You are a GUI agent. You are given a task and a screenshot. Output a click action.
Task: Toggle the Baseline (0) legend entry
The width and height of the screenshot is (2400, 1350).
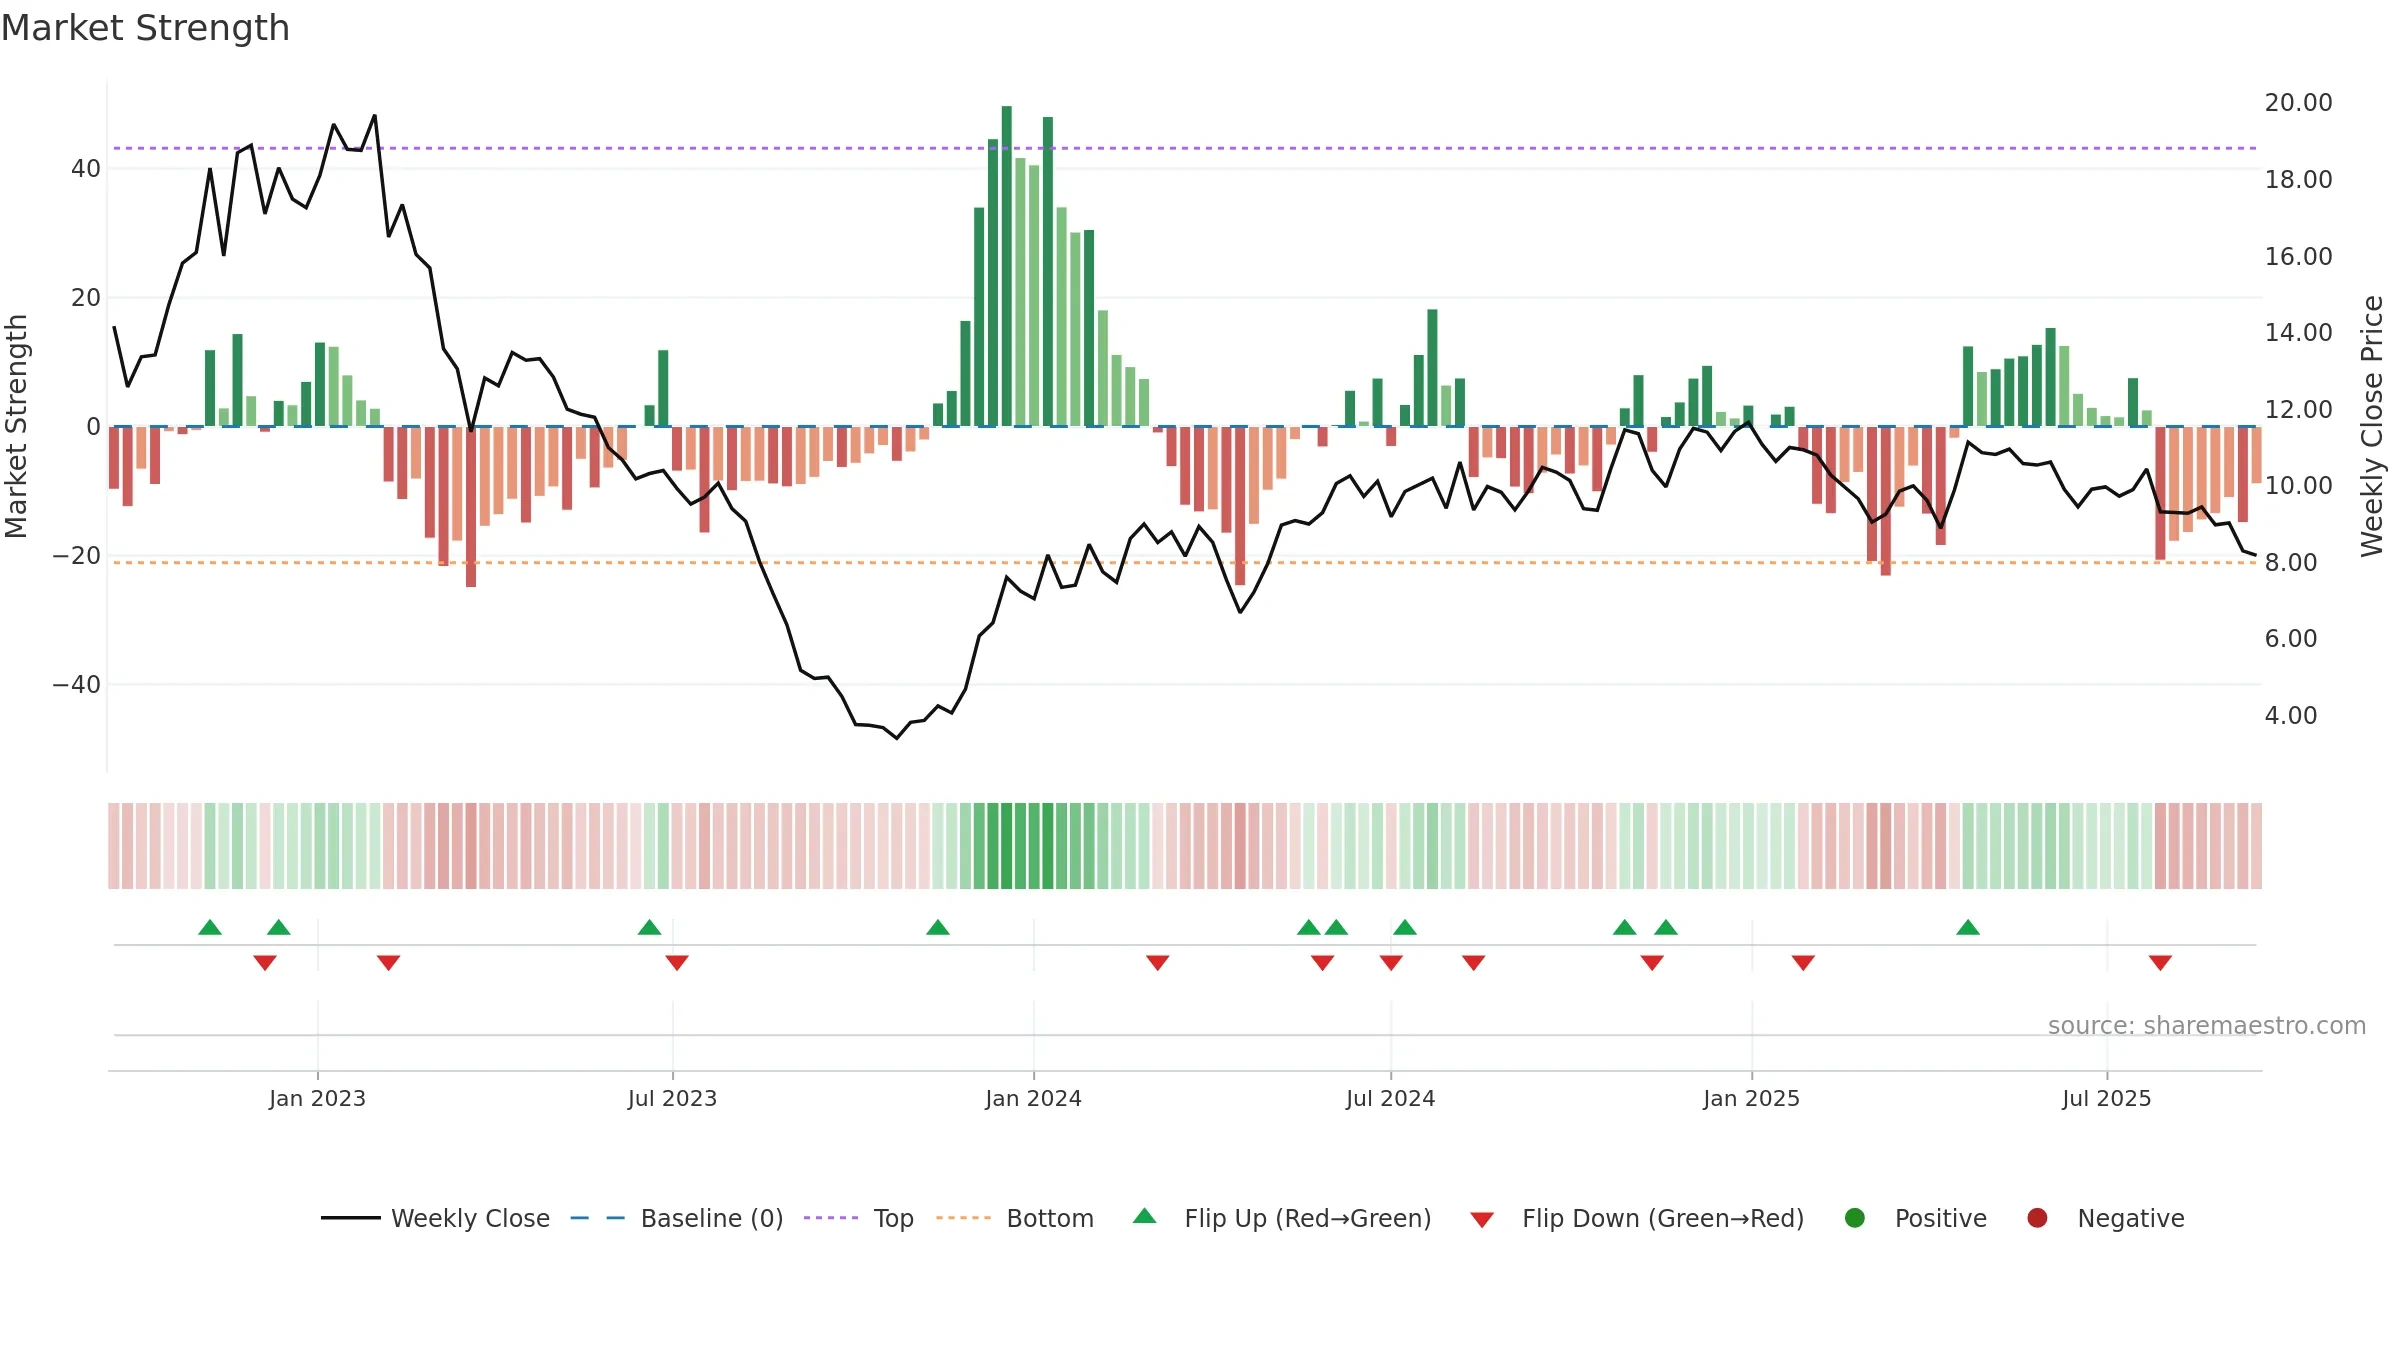pos(677,1218)
